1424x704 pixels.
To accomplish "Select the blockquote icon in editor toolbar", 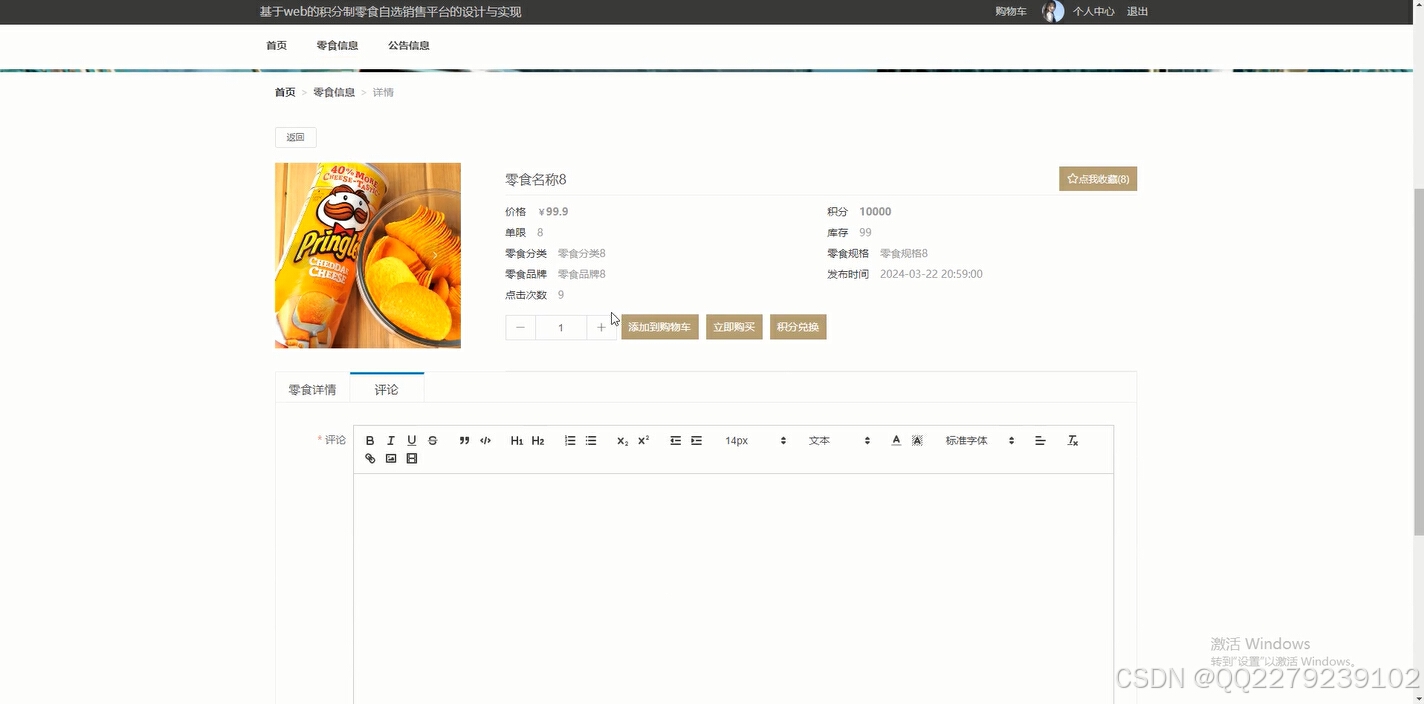I will pos(464,440).
